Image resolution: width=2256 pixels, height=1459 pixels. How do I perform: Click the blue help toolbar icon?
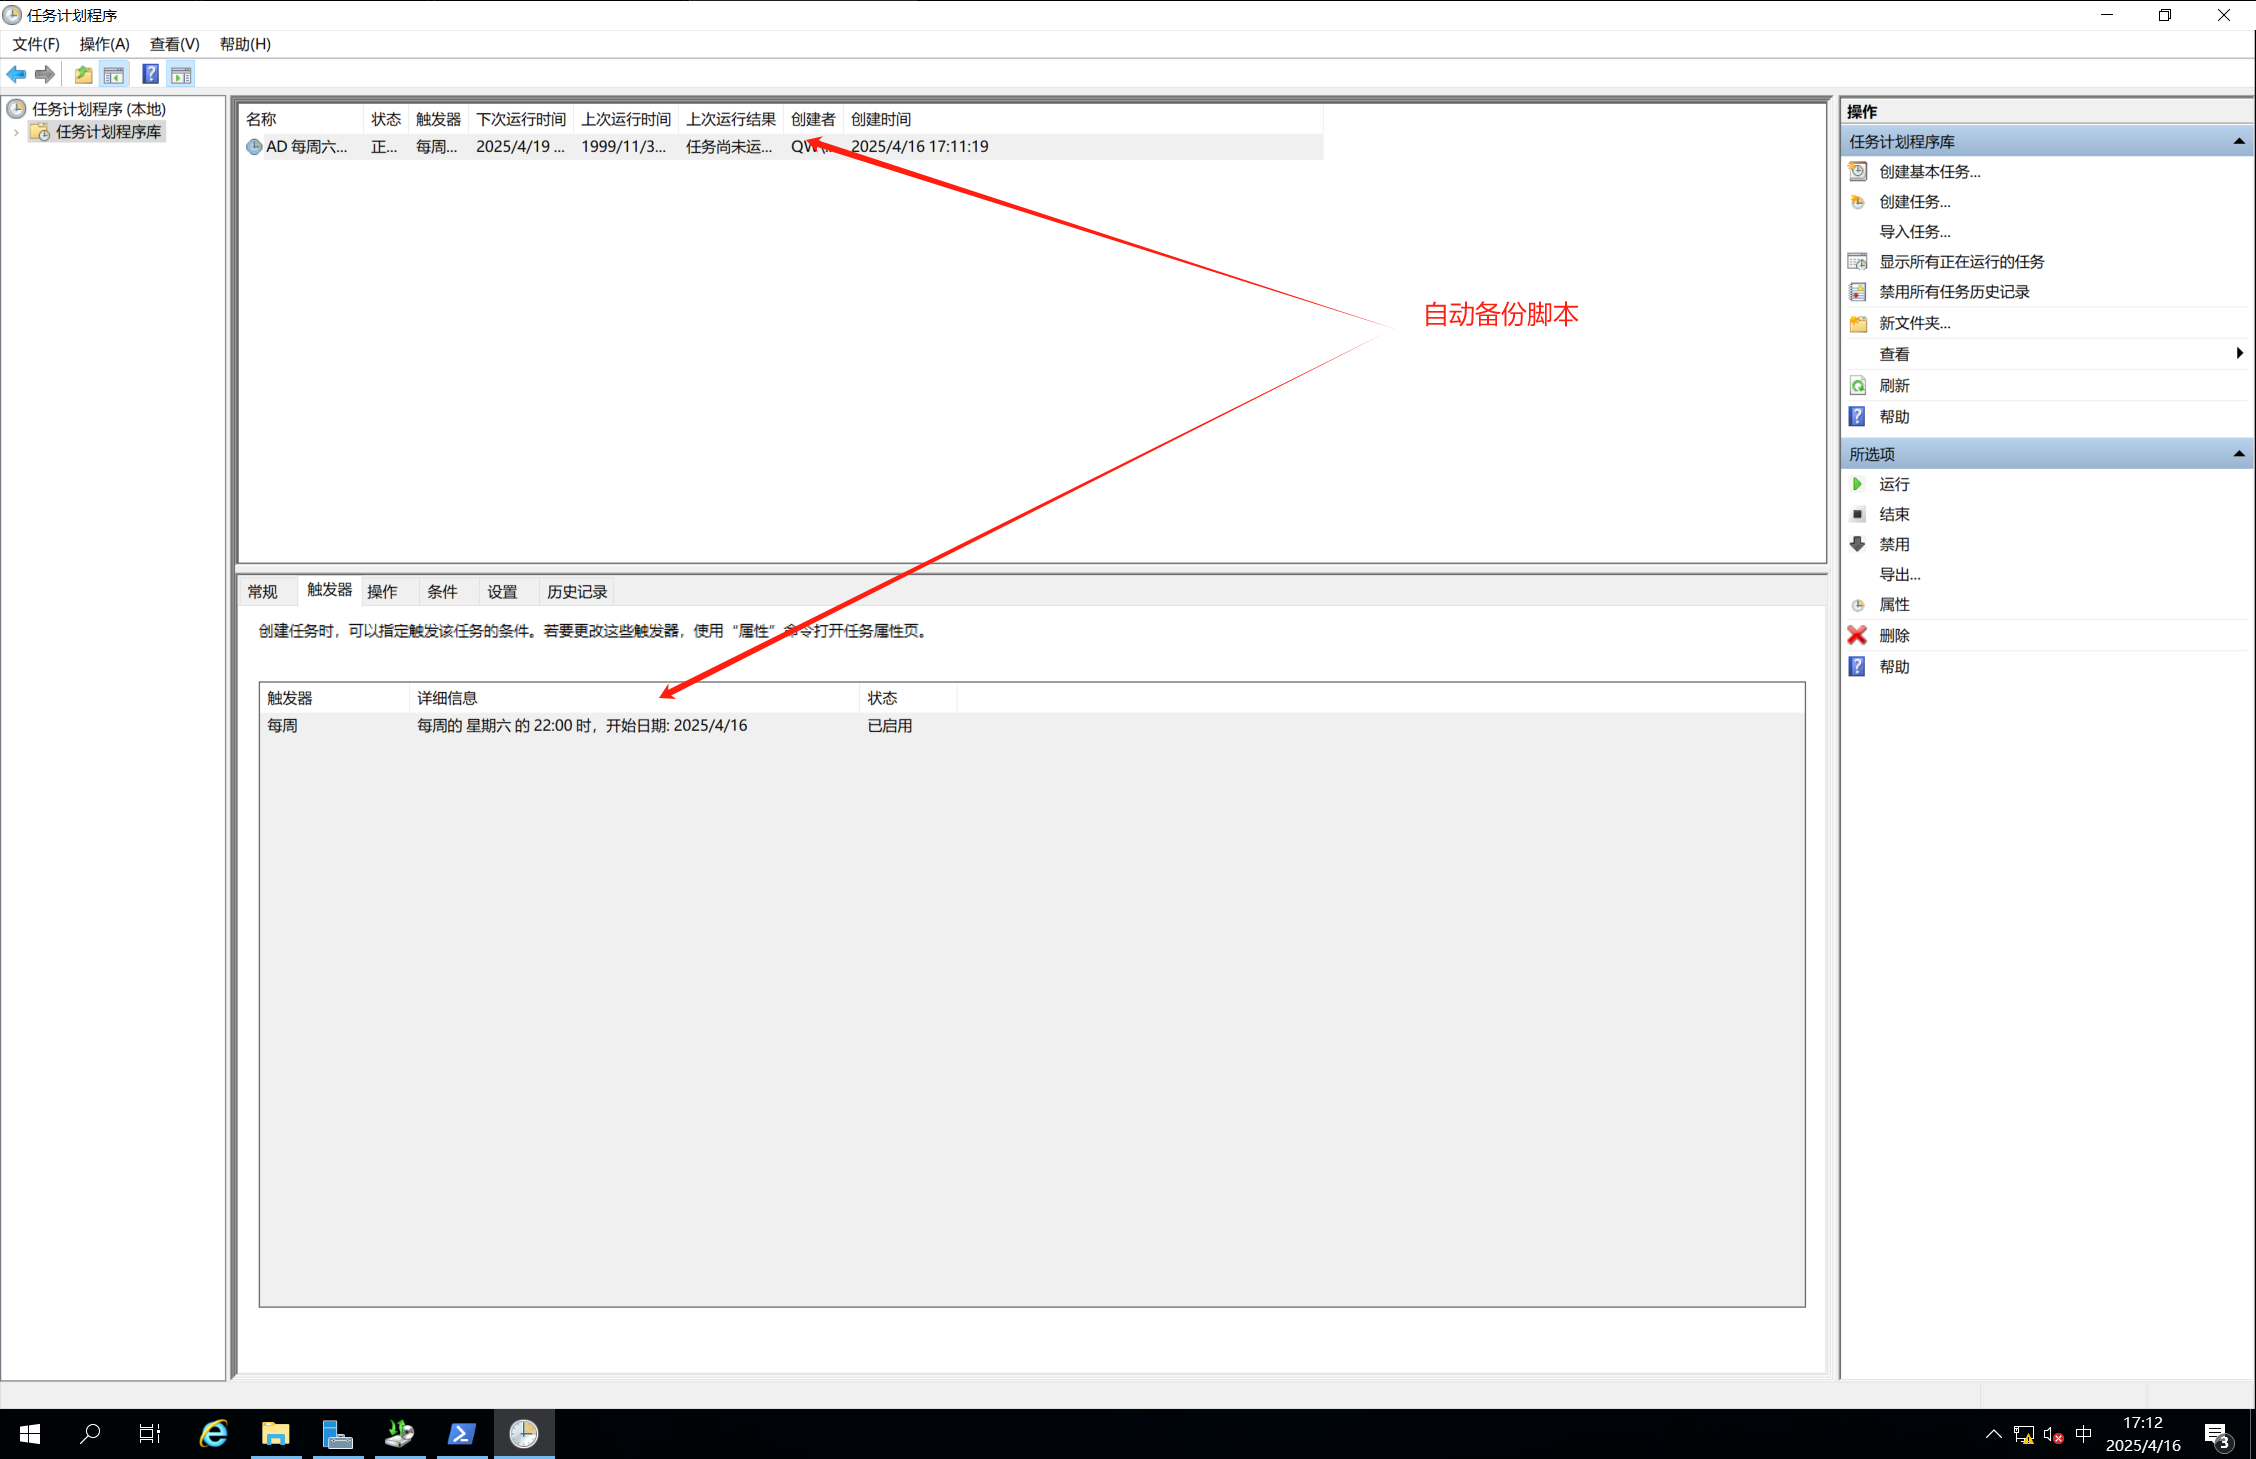click(150, 74)
